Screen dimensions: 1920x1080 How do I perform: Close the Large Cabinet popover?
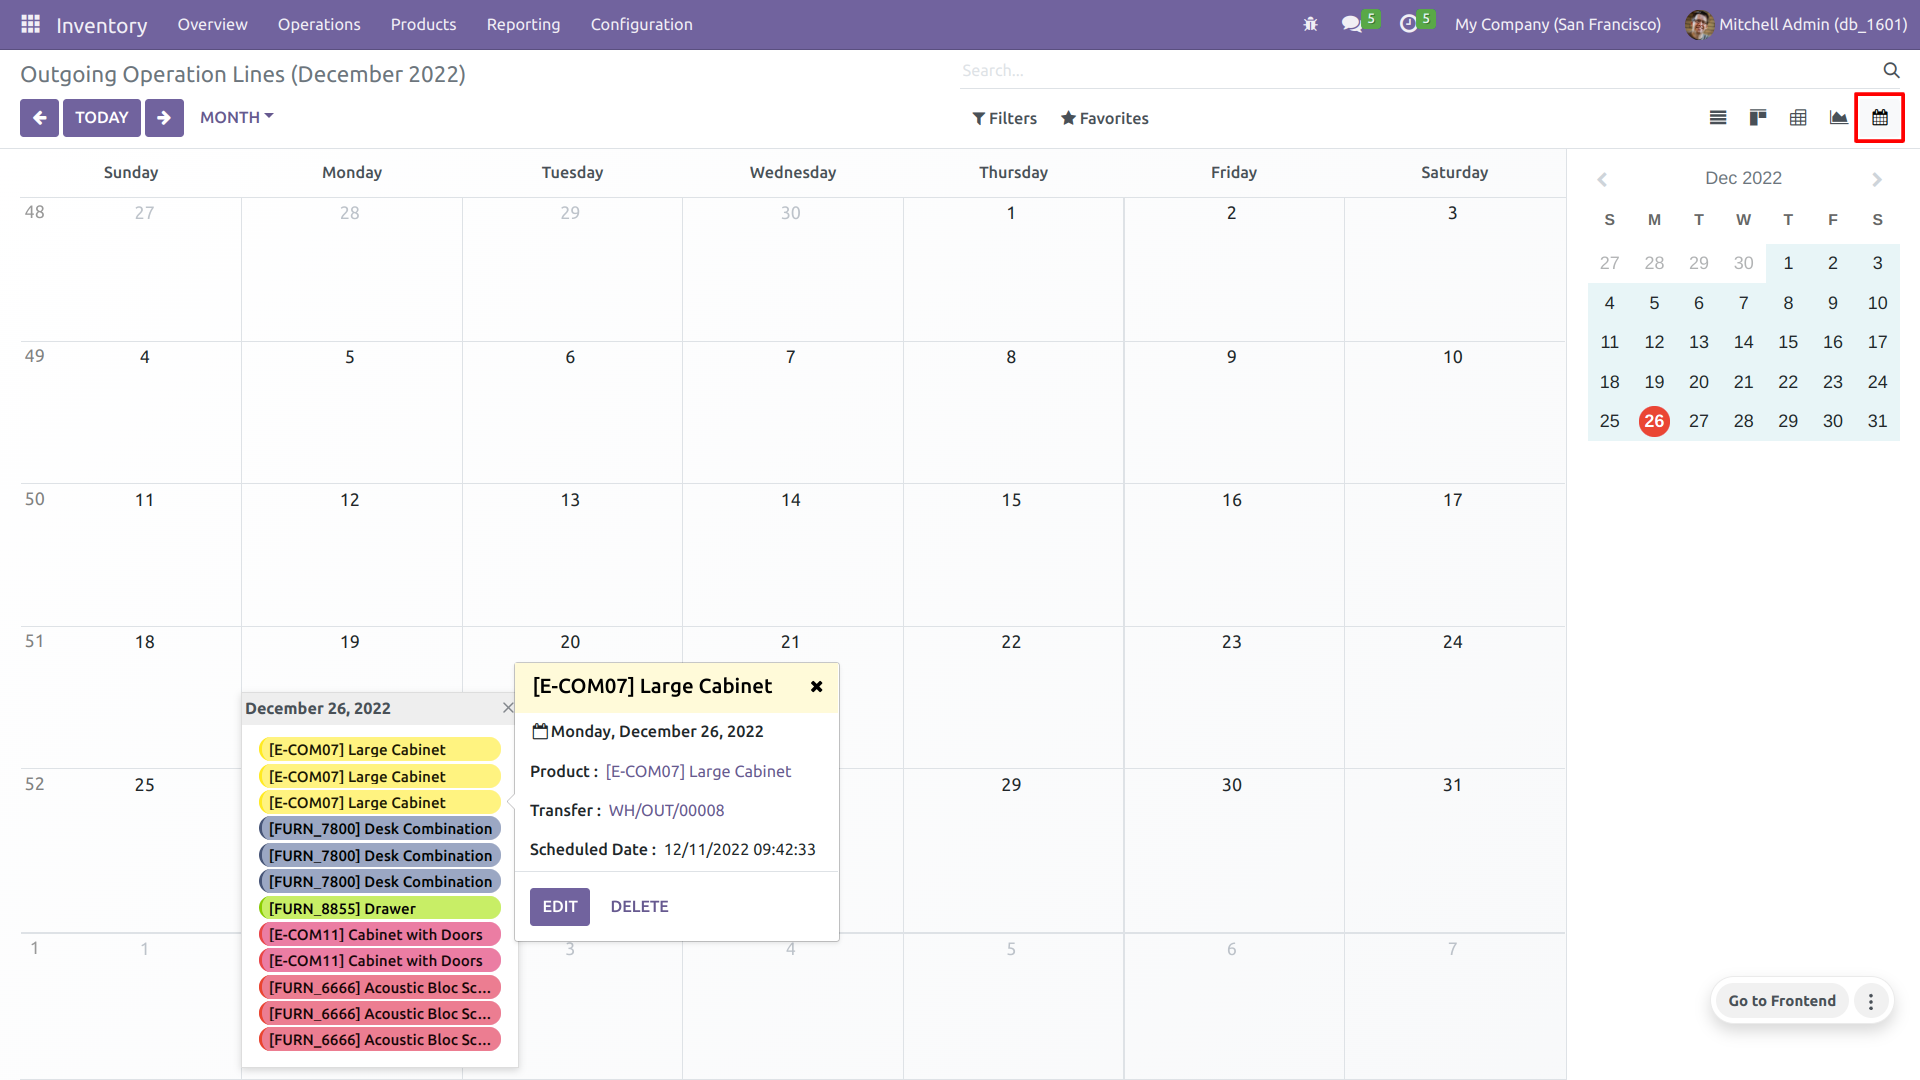click(x=816, y=686)
